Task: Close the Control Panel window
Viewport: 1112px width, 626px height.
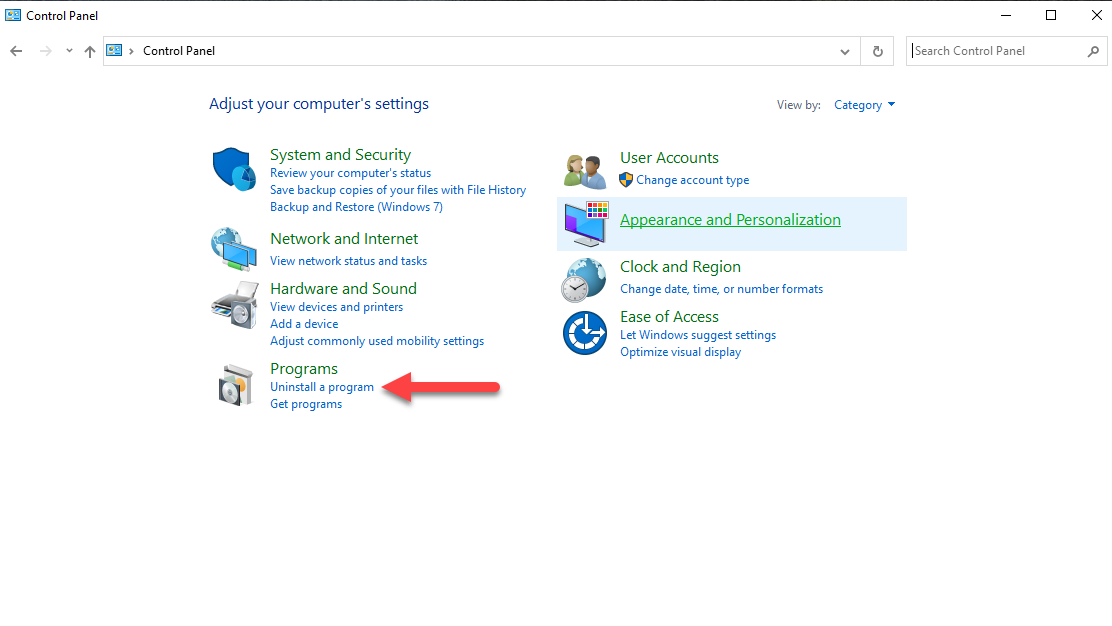Action: (x=1096, y=15)
